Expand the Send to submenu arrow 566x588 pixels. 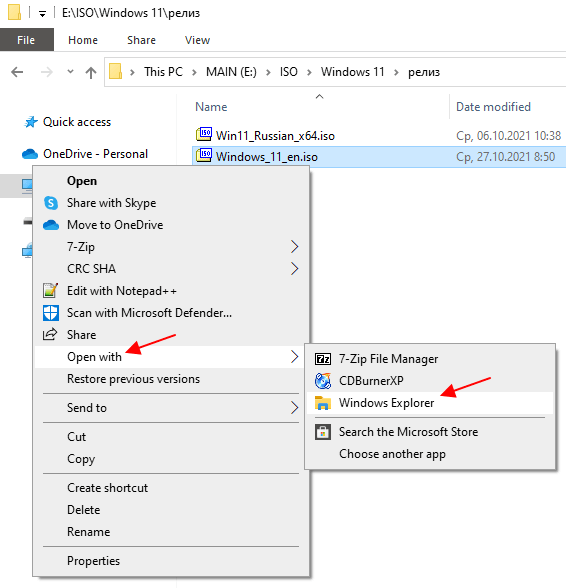point(294,408)
